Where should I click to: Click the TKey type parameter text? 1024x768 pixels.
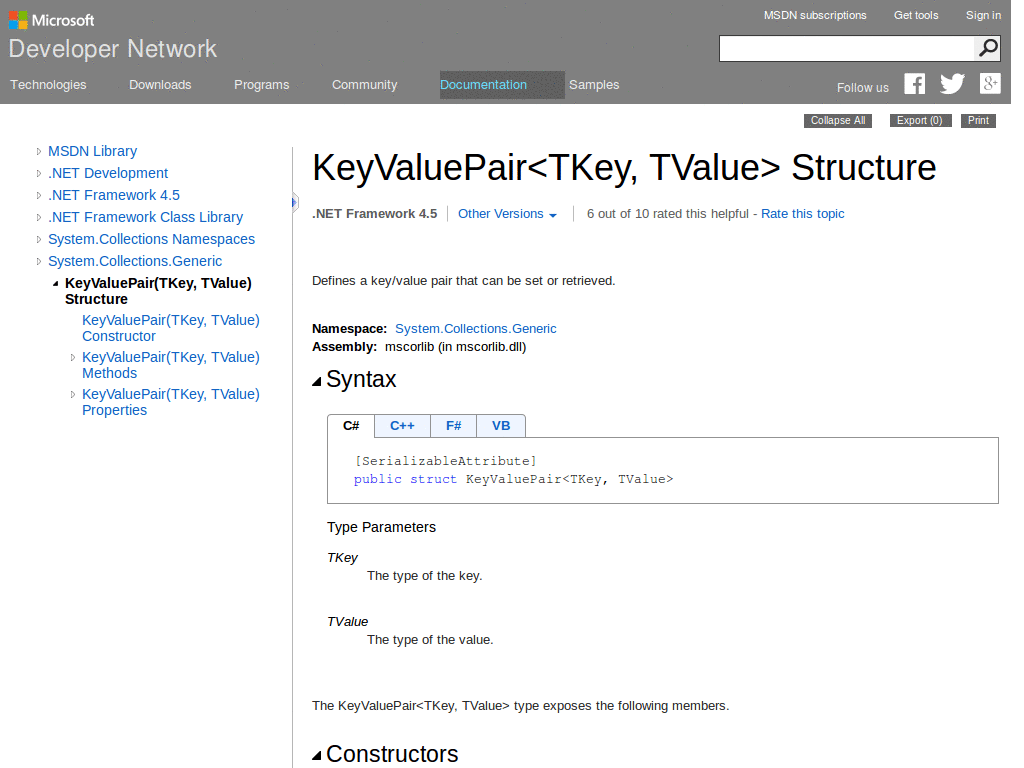[342, 558]
